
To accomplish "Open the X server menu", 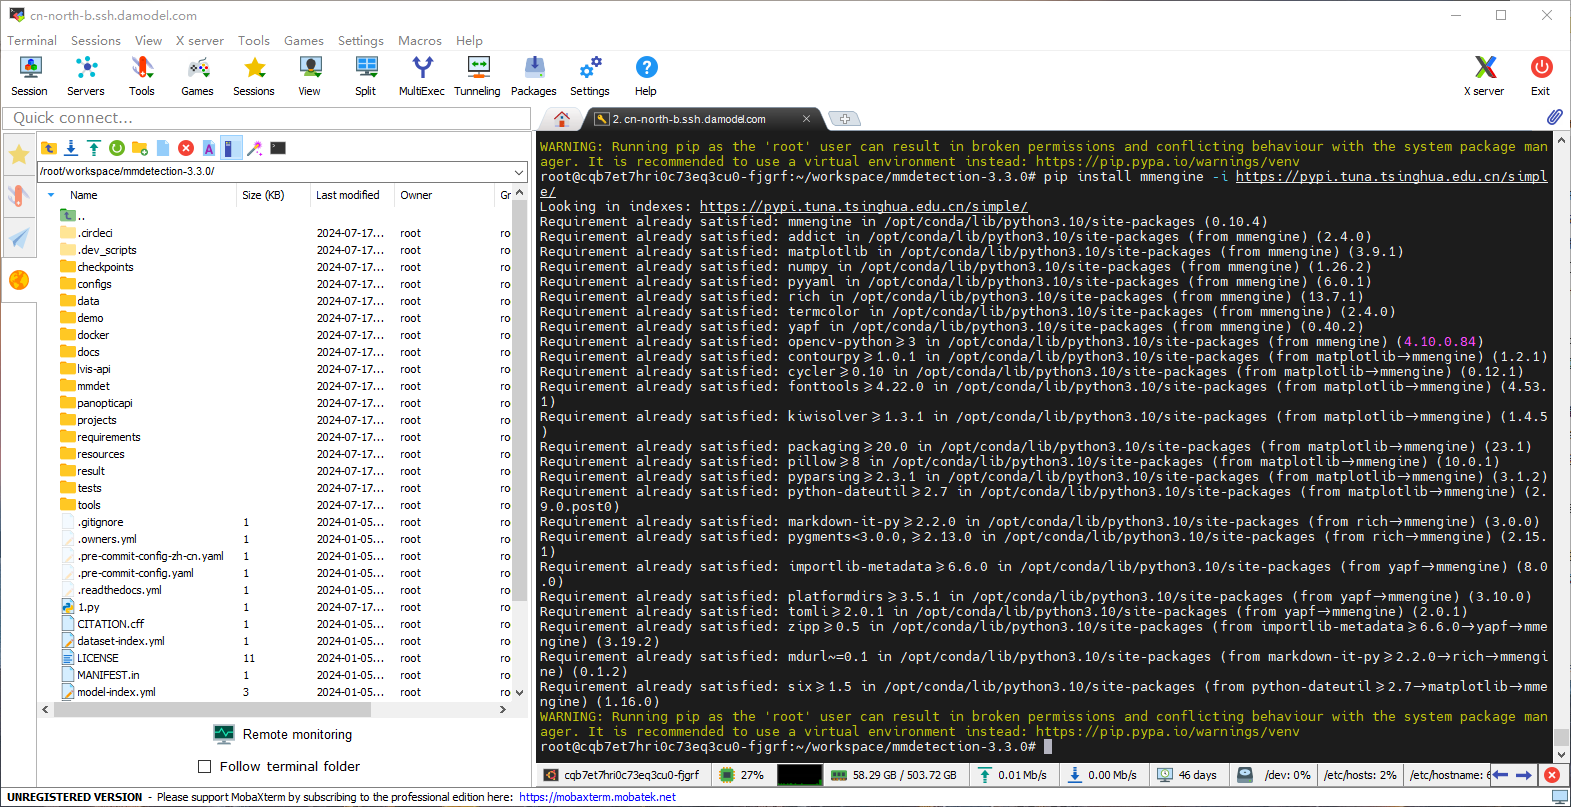I will coord(200,41).
